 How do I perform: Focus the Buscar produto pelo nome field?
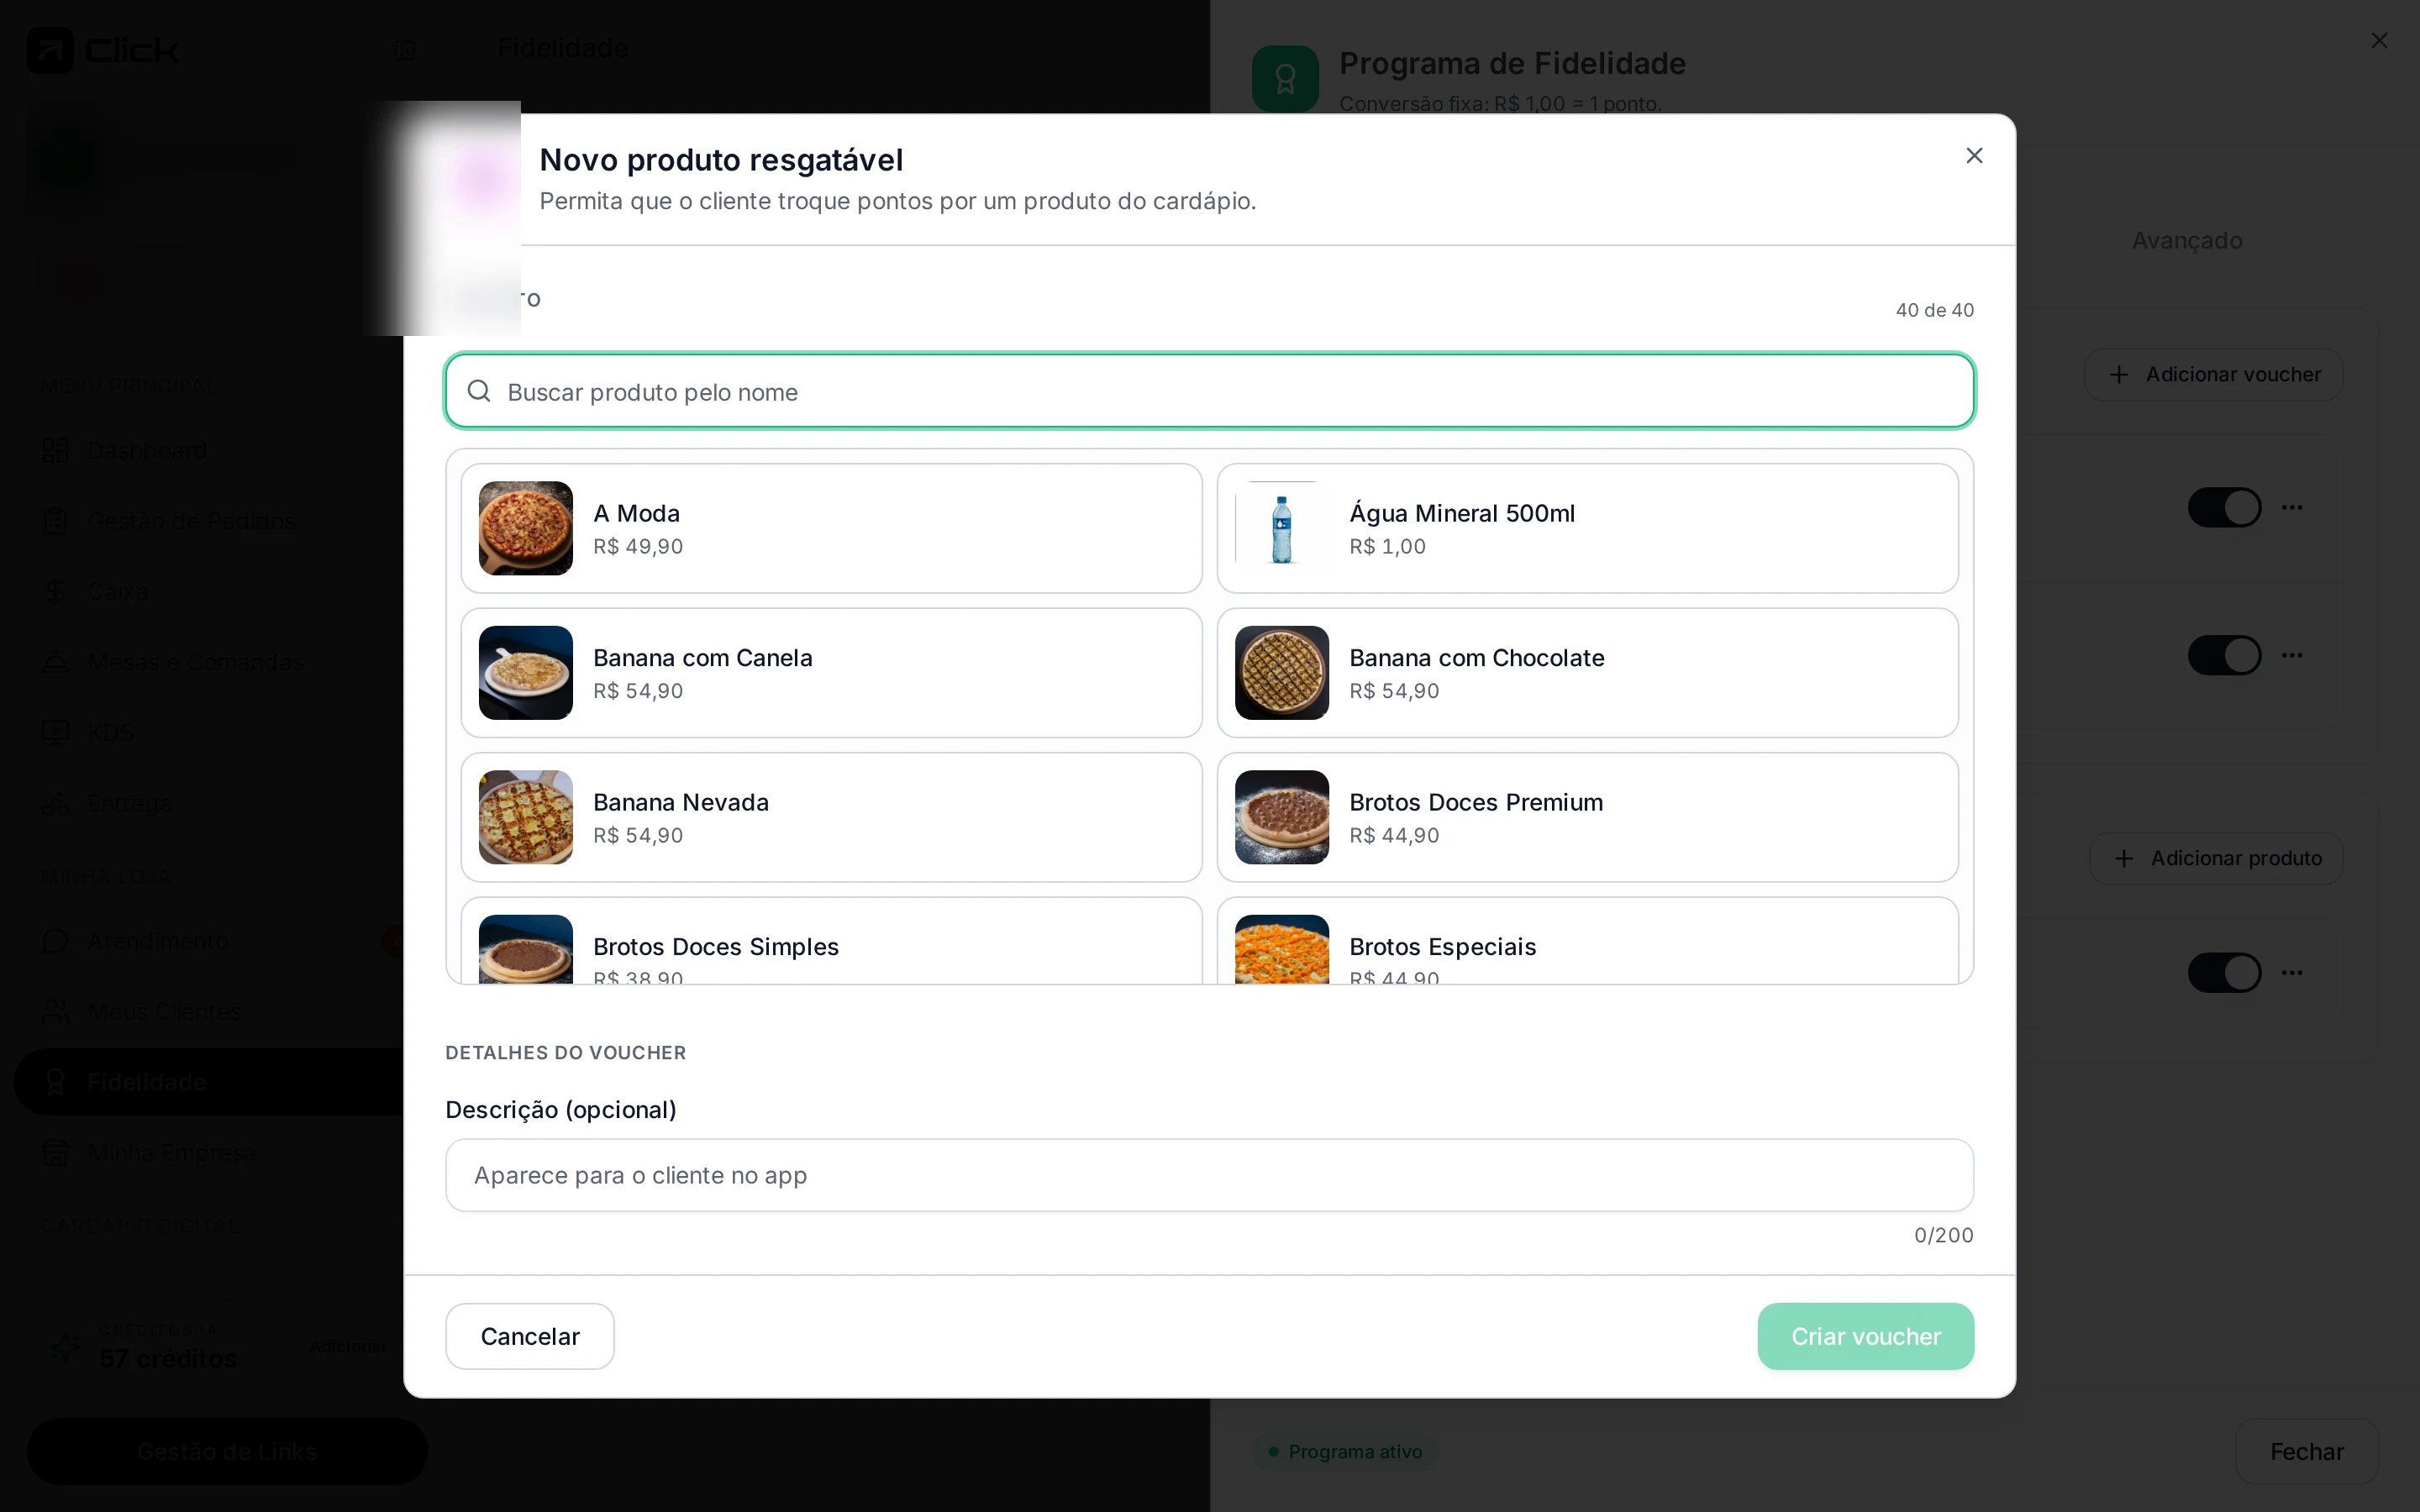click(x=1209, y=391)
